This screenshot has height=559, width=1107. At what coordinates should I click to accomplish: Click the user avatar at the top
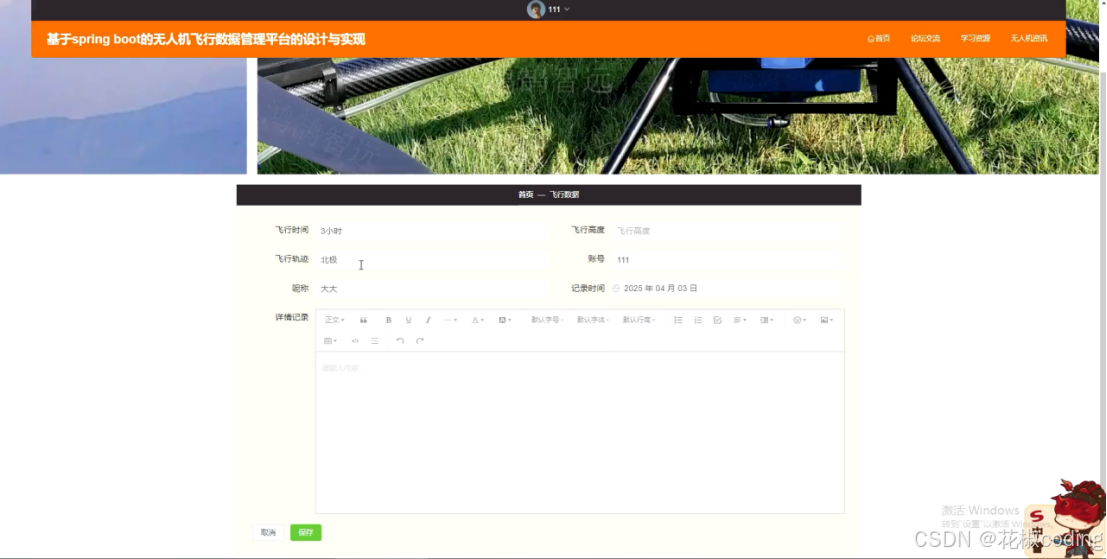click(536, 9)
